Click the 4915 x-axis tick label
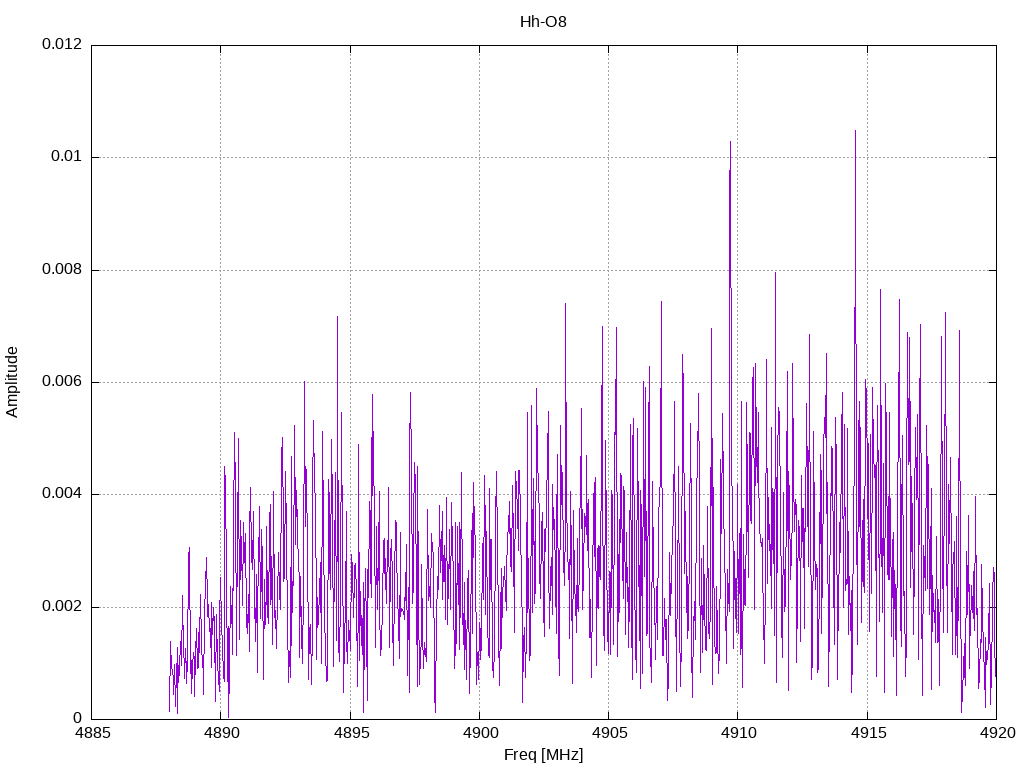 [x=868, y=733]
